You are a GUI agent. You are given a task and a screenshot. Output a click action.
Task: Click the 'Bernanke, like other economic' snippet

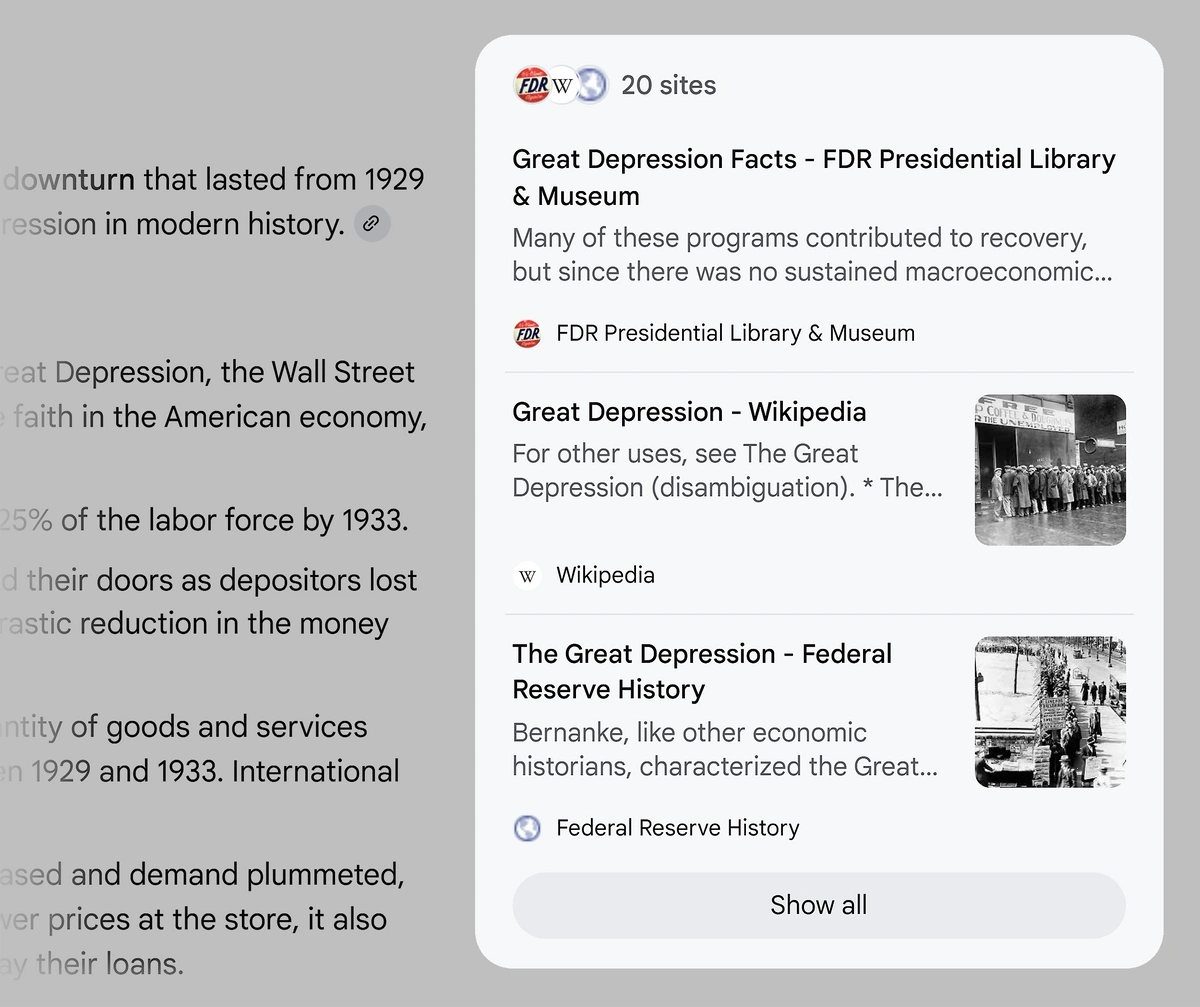[x=725, y=749]
